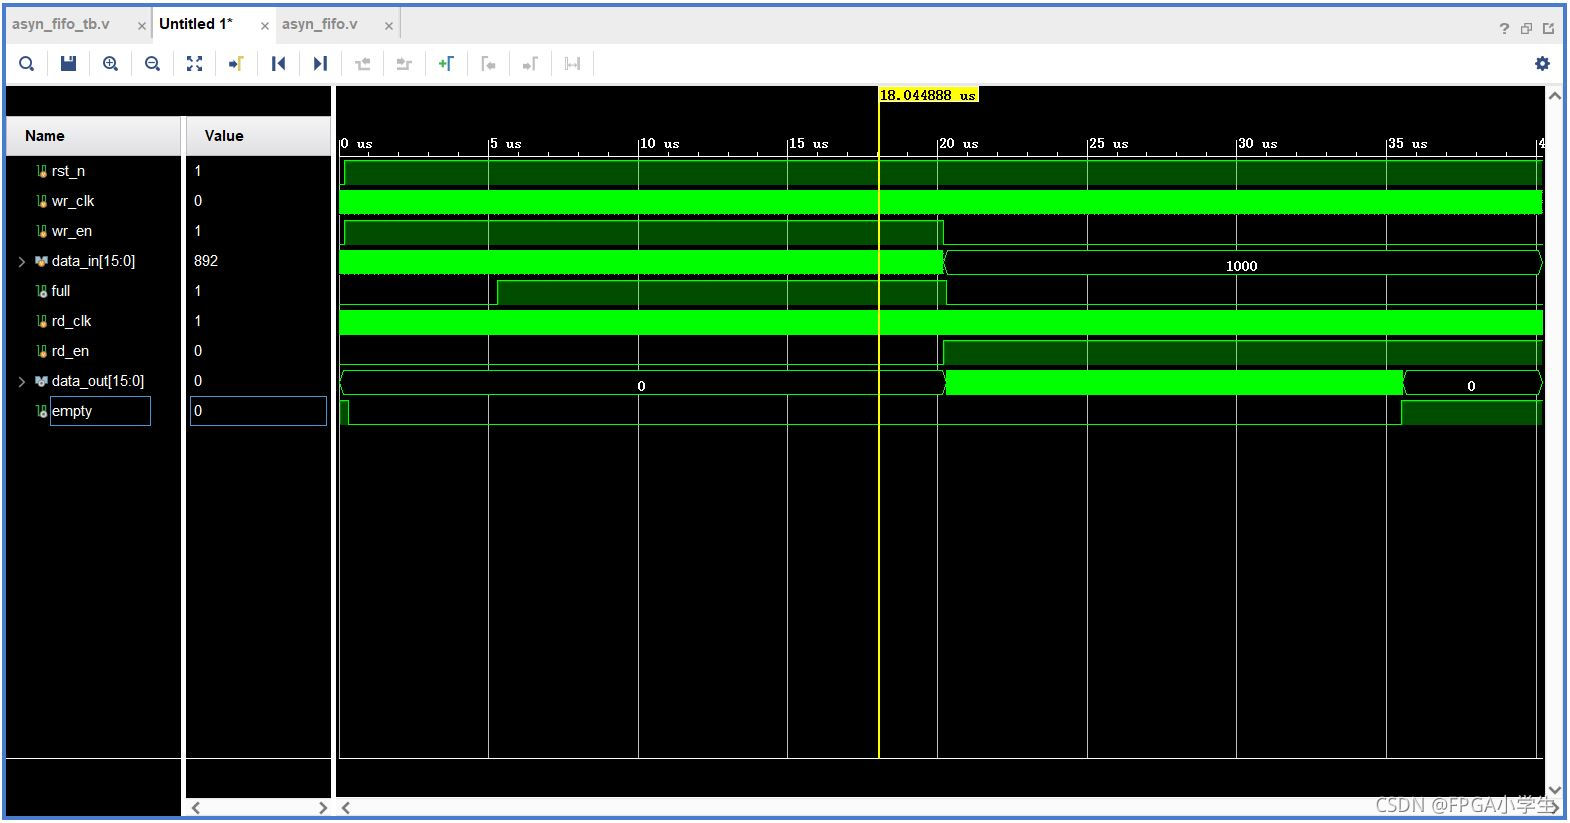Click the 18.044888 us cursor label
The width and height of the screenshot is (1570, 823).
point(928,95)
